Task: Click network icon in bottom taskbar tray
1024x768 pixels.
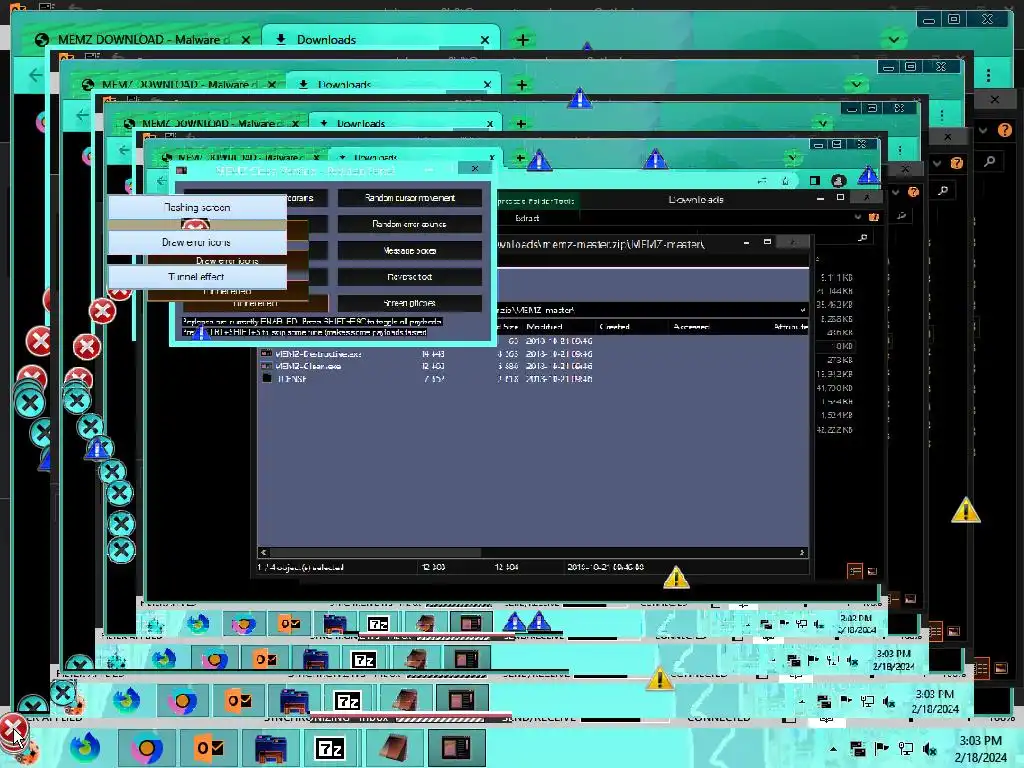Action: tap(906, 749)
